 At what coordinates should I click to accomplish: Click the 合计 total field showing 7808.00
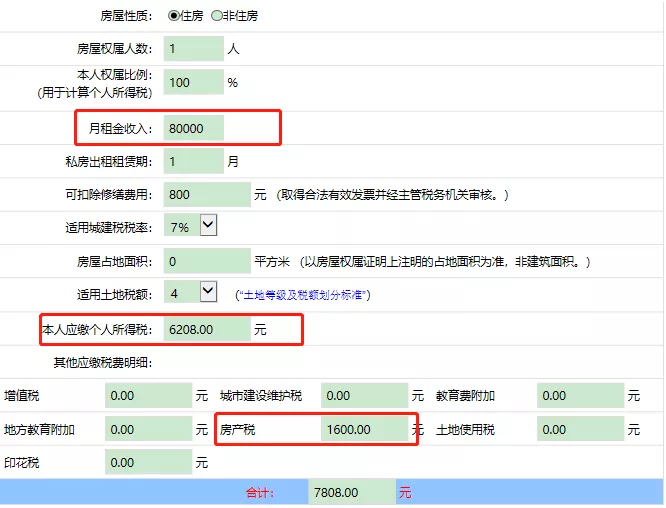[x=352, y=492]
